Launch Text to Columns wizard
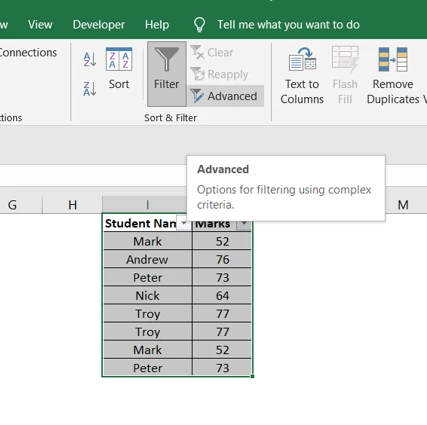Image resolution: width=427 pixels, height=425 pixels. (302, 76)
